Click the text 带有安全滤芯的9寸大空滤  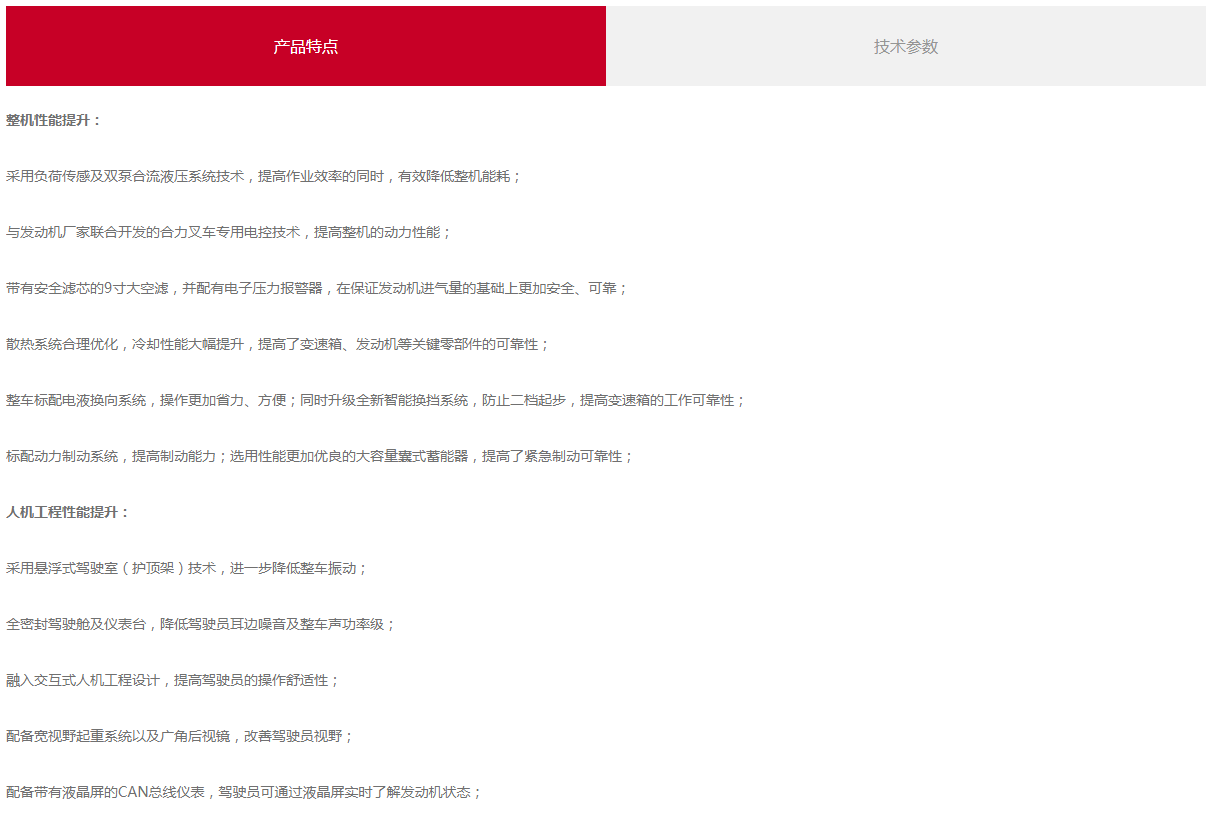point(90,288)
